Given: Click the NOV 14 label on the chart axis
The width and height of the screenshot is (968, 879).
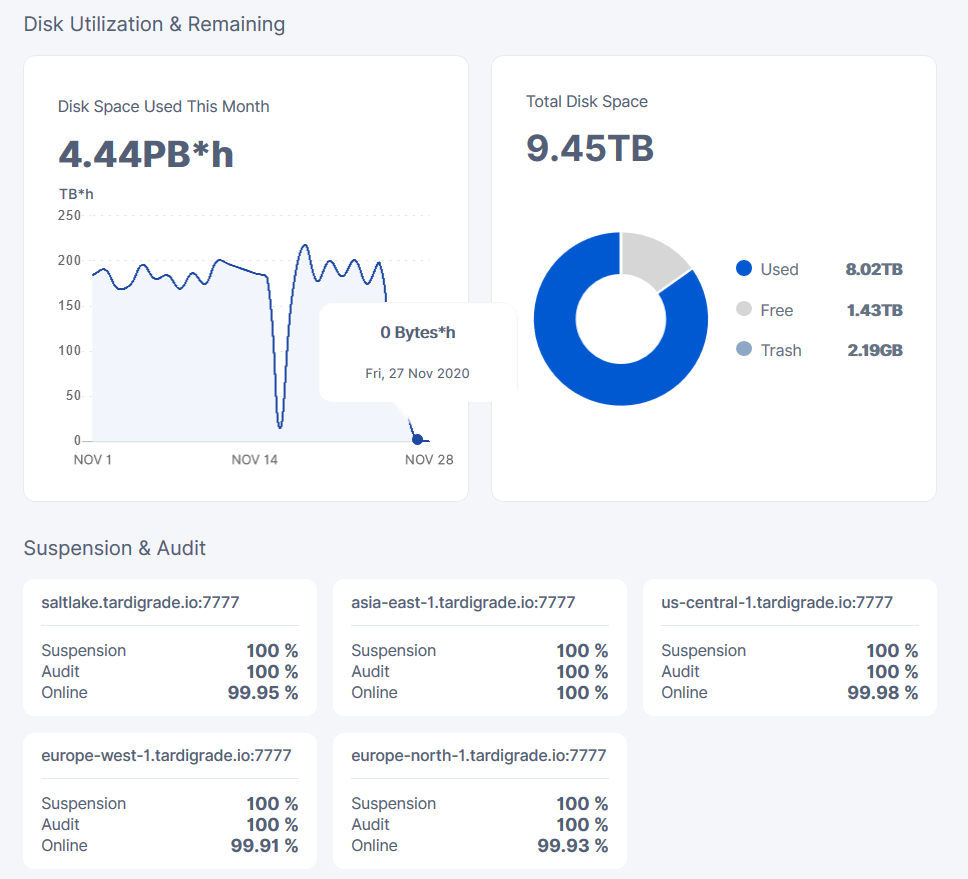Looking at the screenshot, I should tap(254, 460).
